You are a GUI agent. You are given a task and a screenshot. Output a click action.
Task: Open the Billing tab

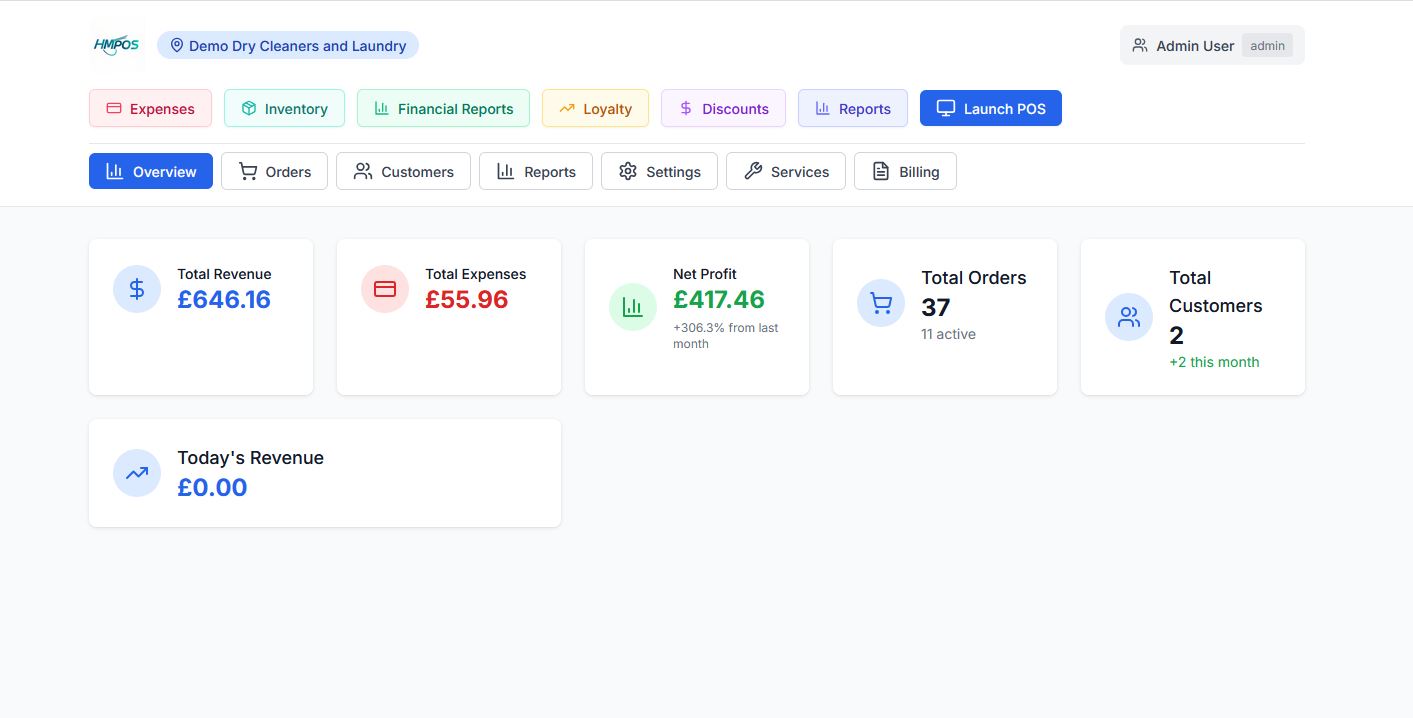tap(905, 171)
